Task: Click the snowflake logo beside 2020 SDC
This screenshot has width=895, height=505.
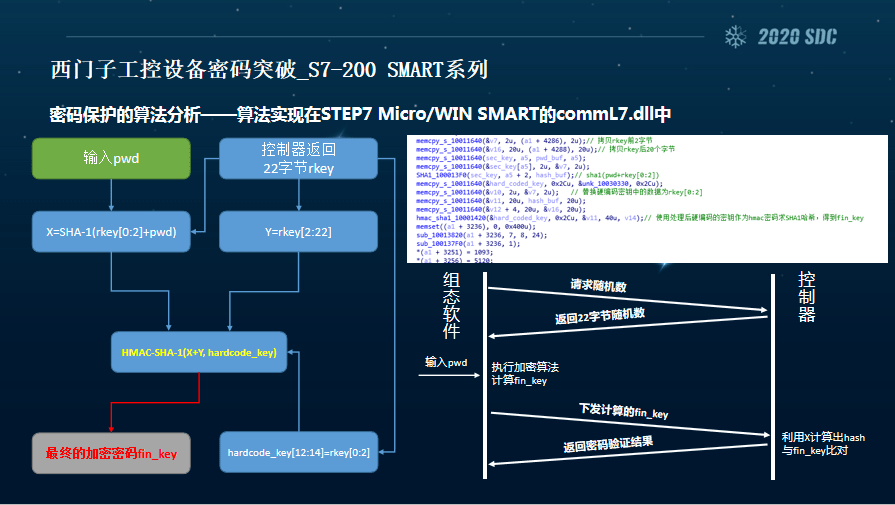Action: [x=736, y=37]
